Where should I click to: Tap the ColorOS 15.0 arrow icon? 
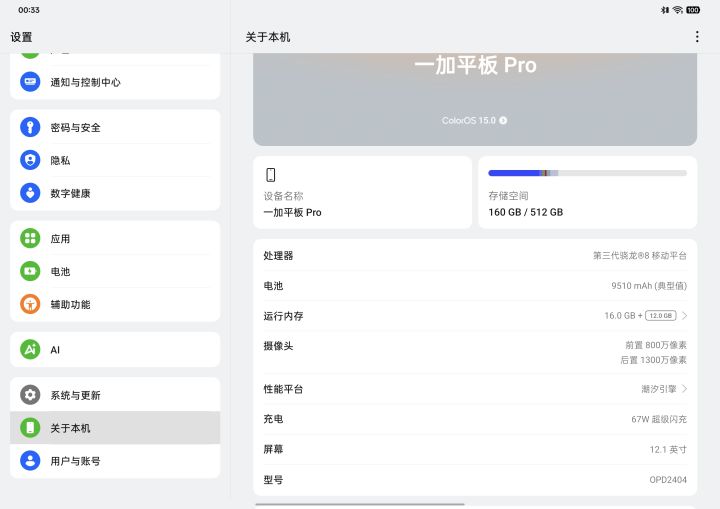point(503,120)
